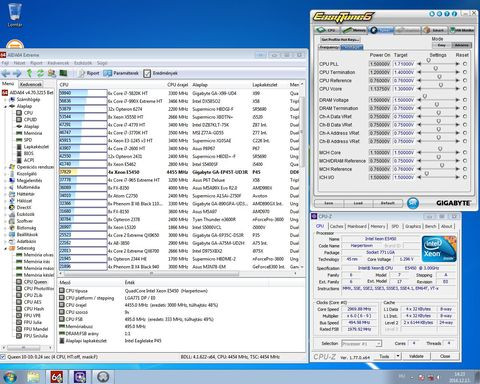Open Eredmények from the AIDA64 toolbar

[161, 73]
